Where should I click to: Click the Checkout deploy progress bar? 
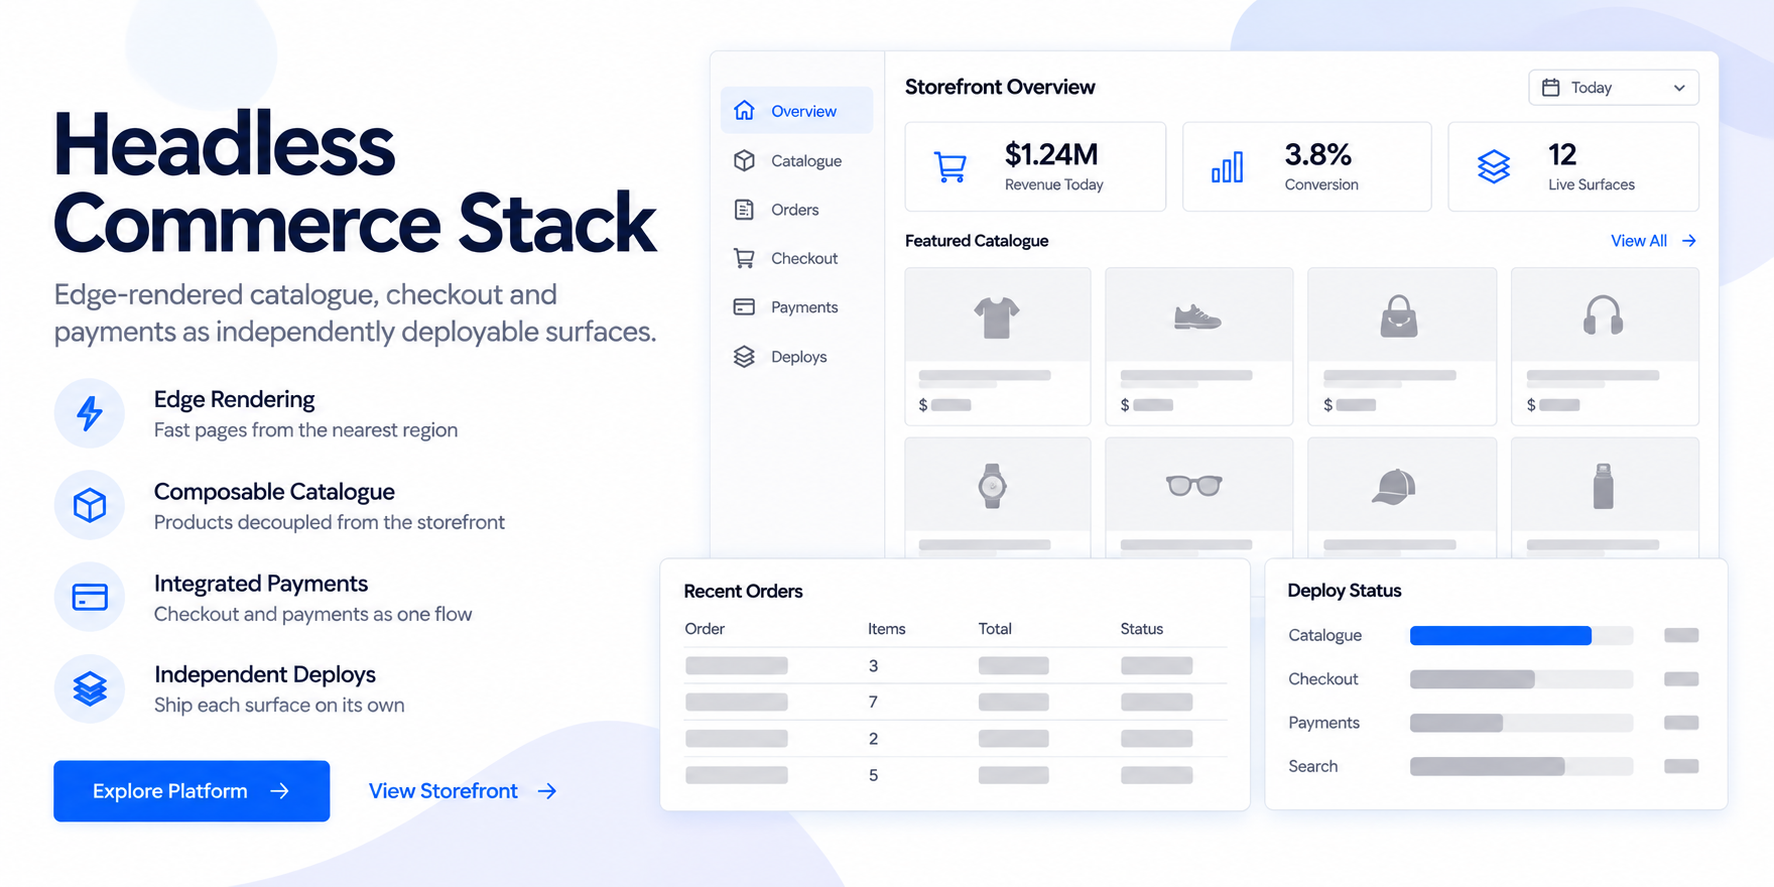click(1521, 679)
